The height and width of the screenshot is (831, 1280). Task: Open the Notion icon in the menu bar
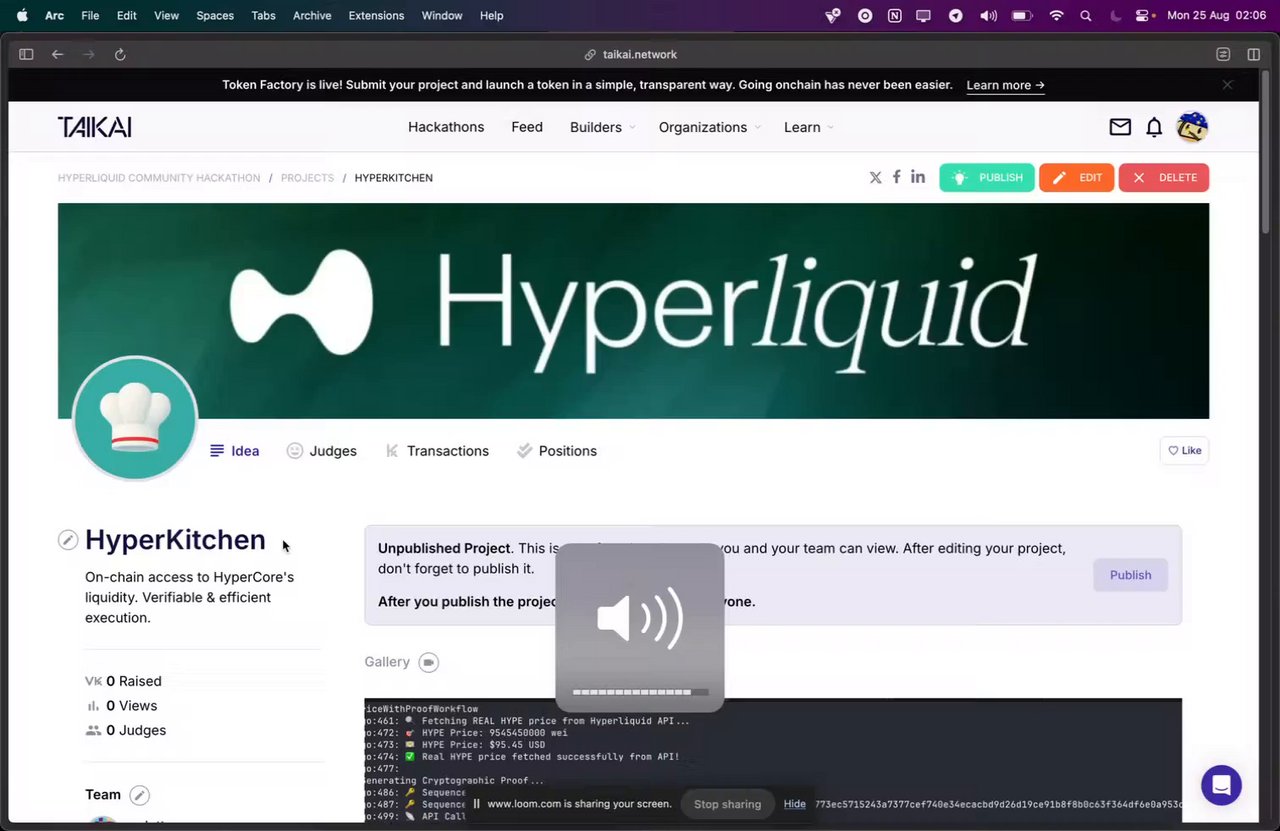pos(894,15)
